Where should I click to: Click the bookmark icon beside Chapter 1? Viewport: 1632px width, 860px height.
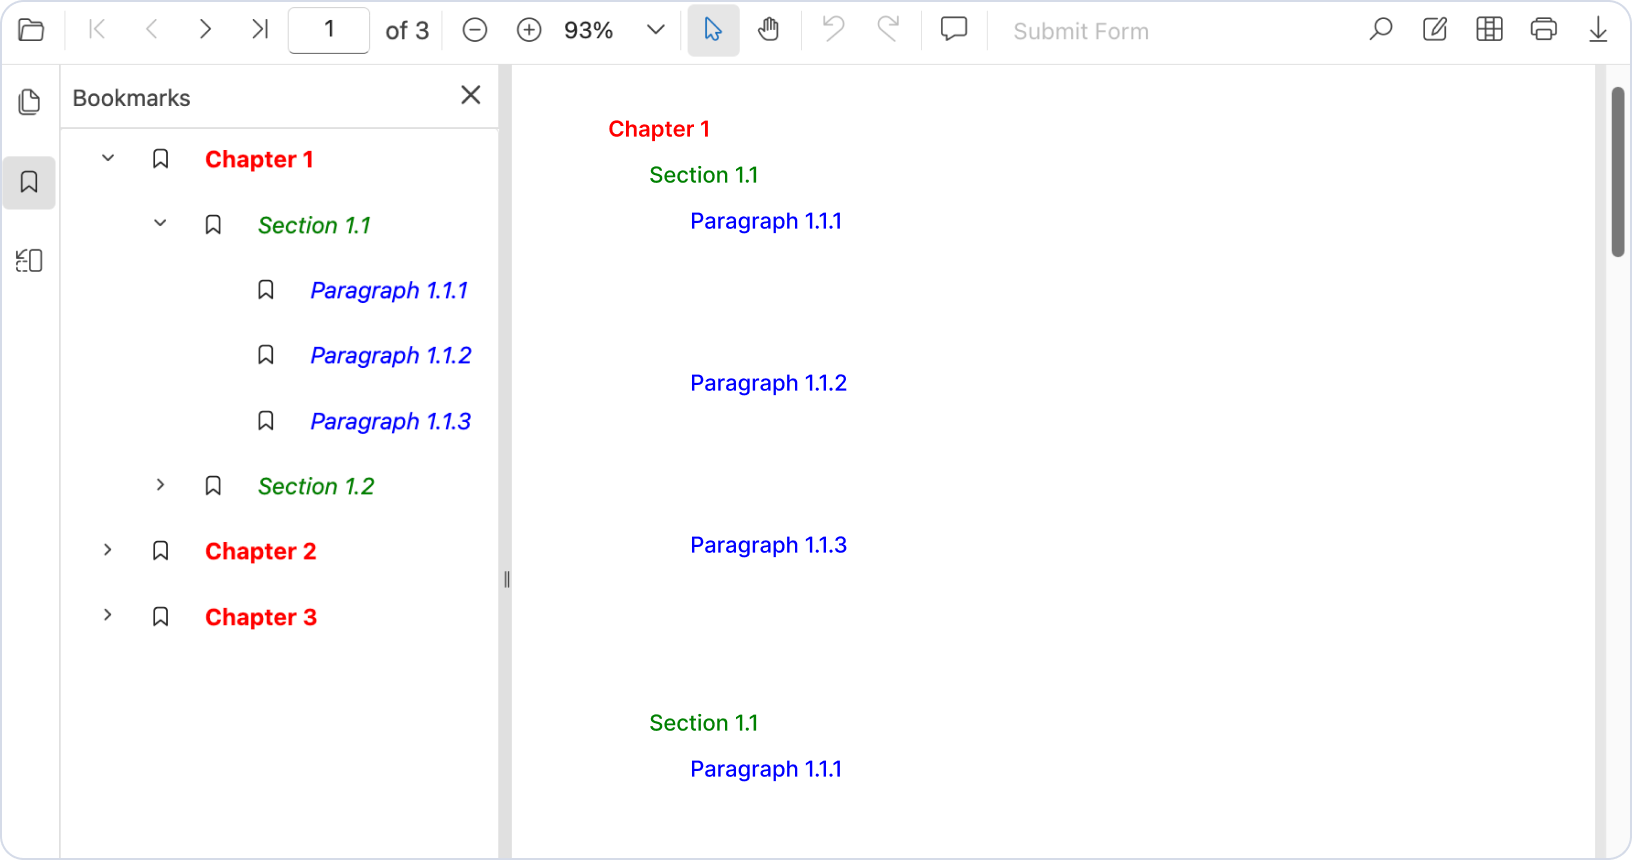pos(160,159)
